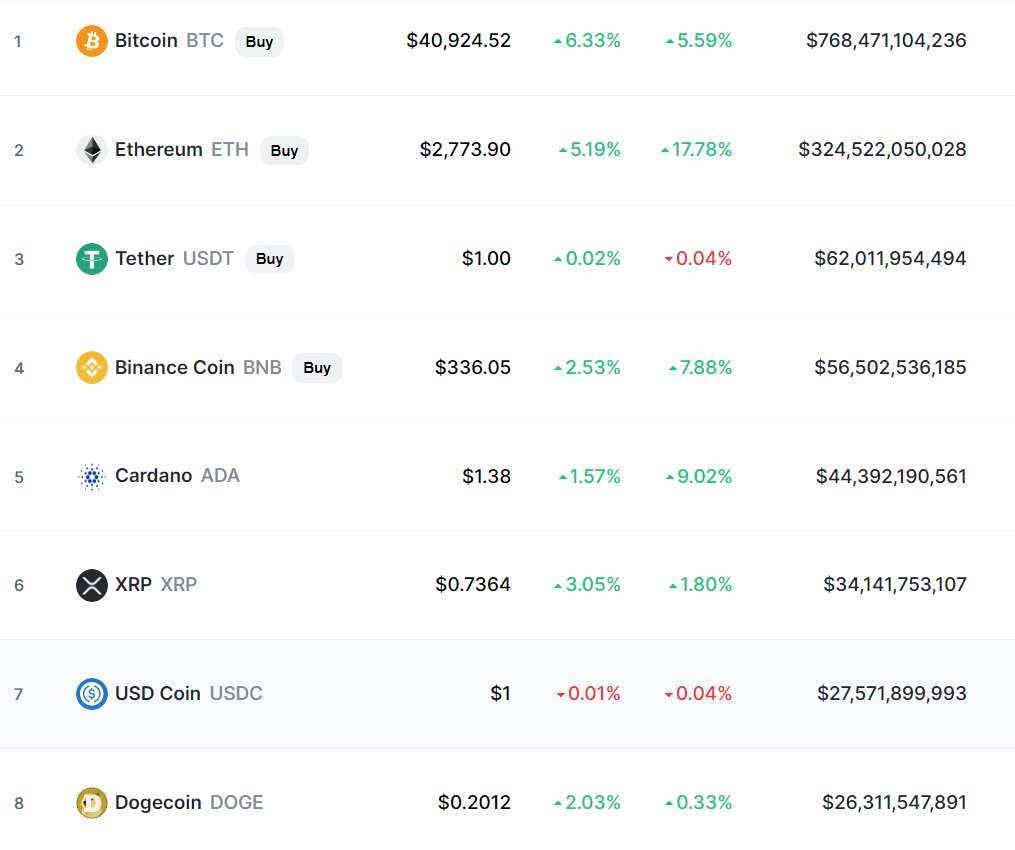Open the Cardano coin name link

coord(153,476)
